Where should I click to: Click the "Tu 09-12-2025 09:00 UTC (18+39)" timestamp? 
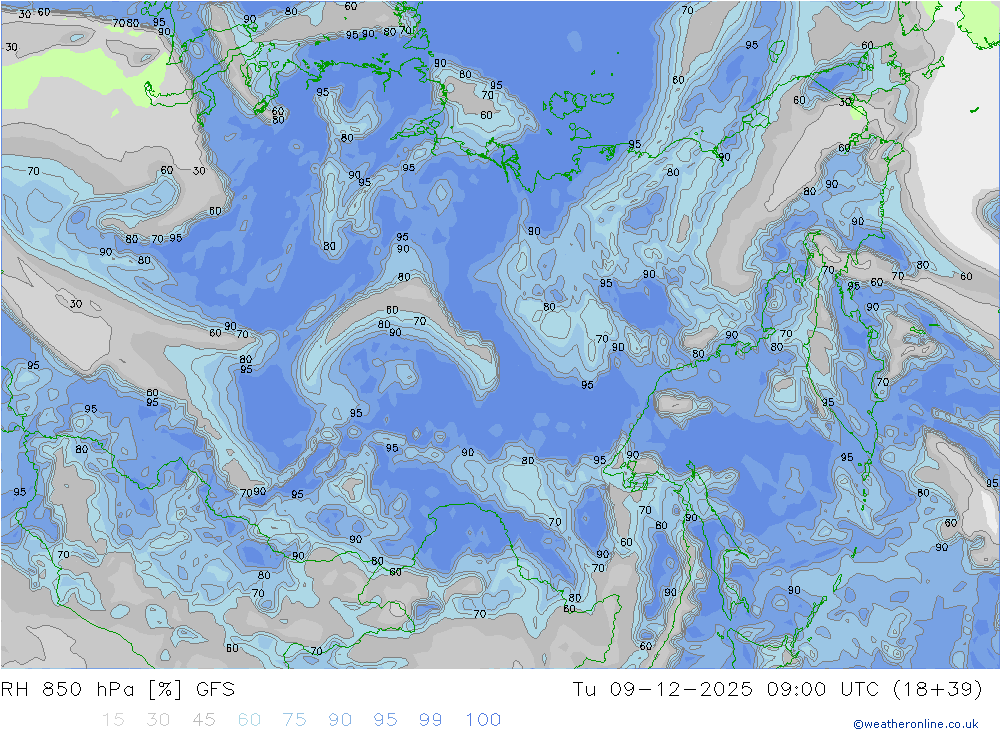(777, 690)
